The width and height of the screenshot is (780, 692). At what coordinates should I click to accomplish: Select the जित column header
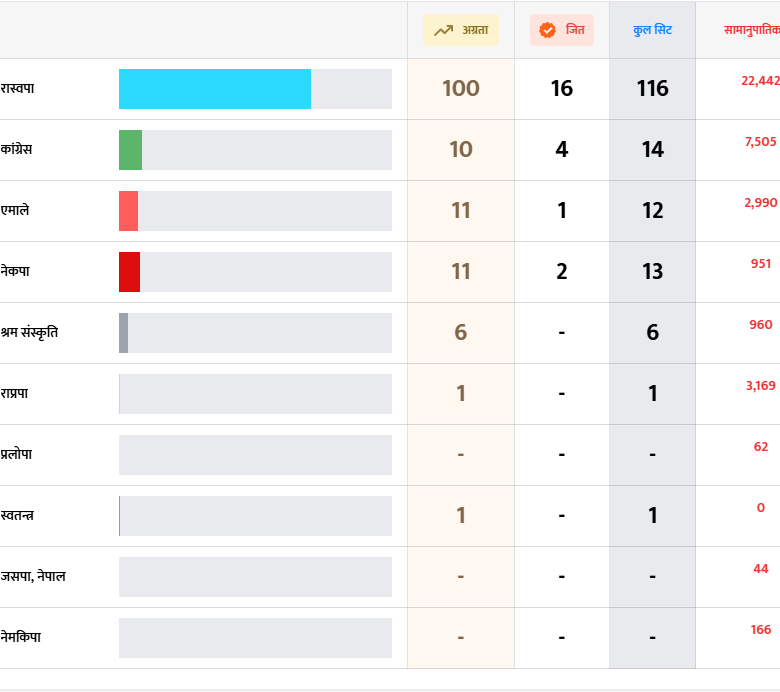(562, 30)
